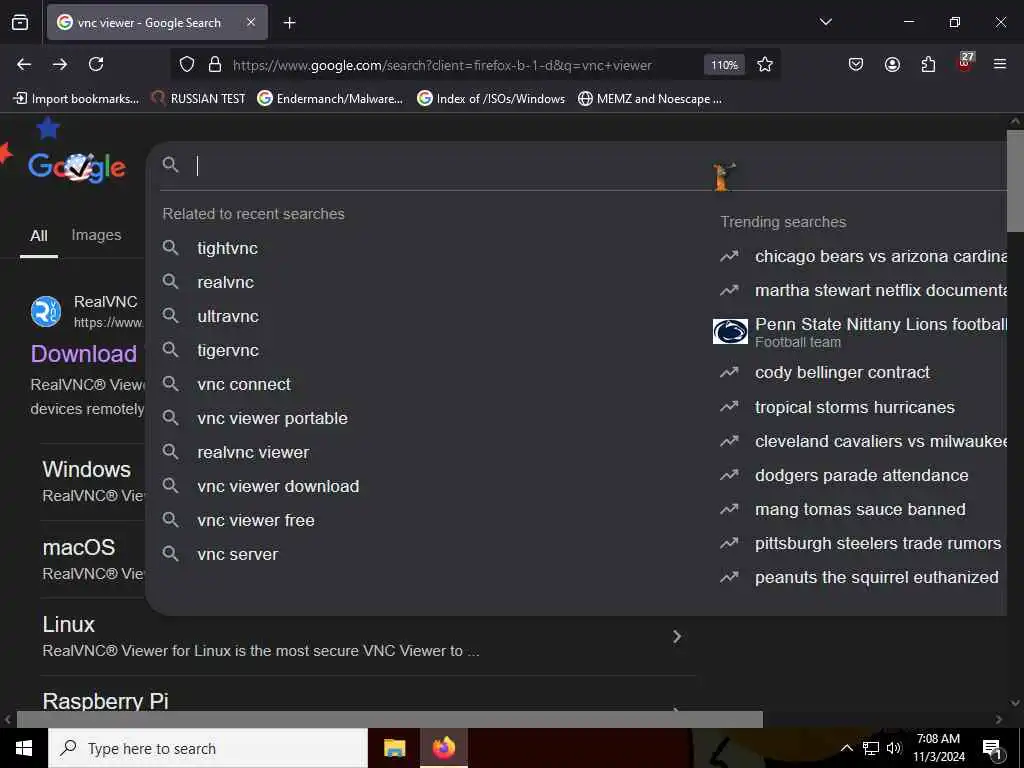1024x768 pixels.
Task: Click the search magnifier in search box
Action: click(170, 165)
